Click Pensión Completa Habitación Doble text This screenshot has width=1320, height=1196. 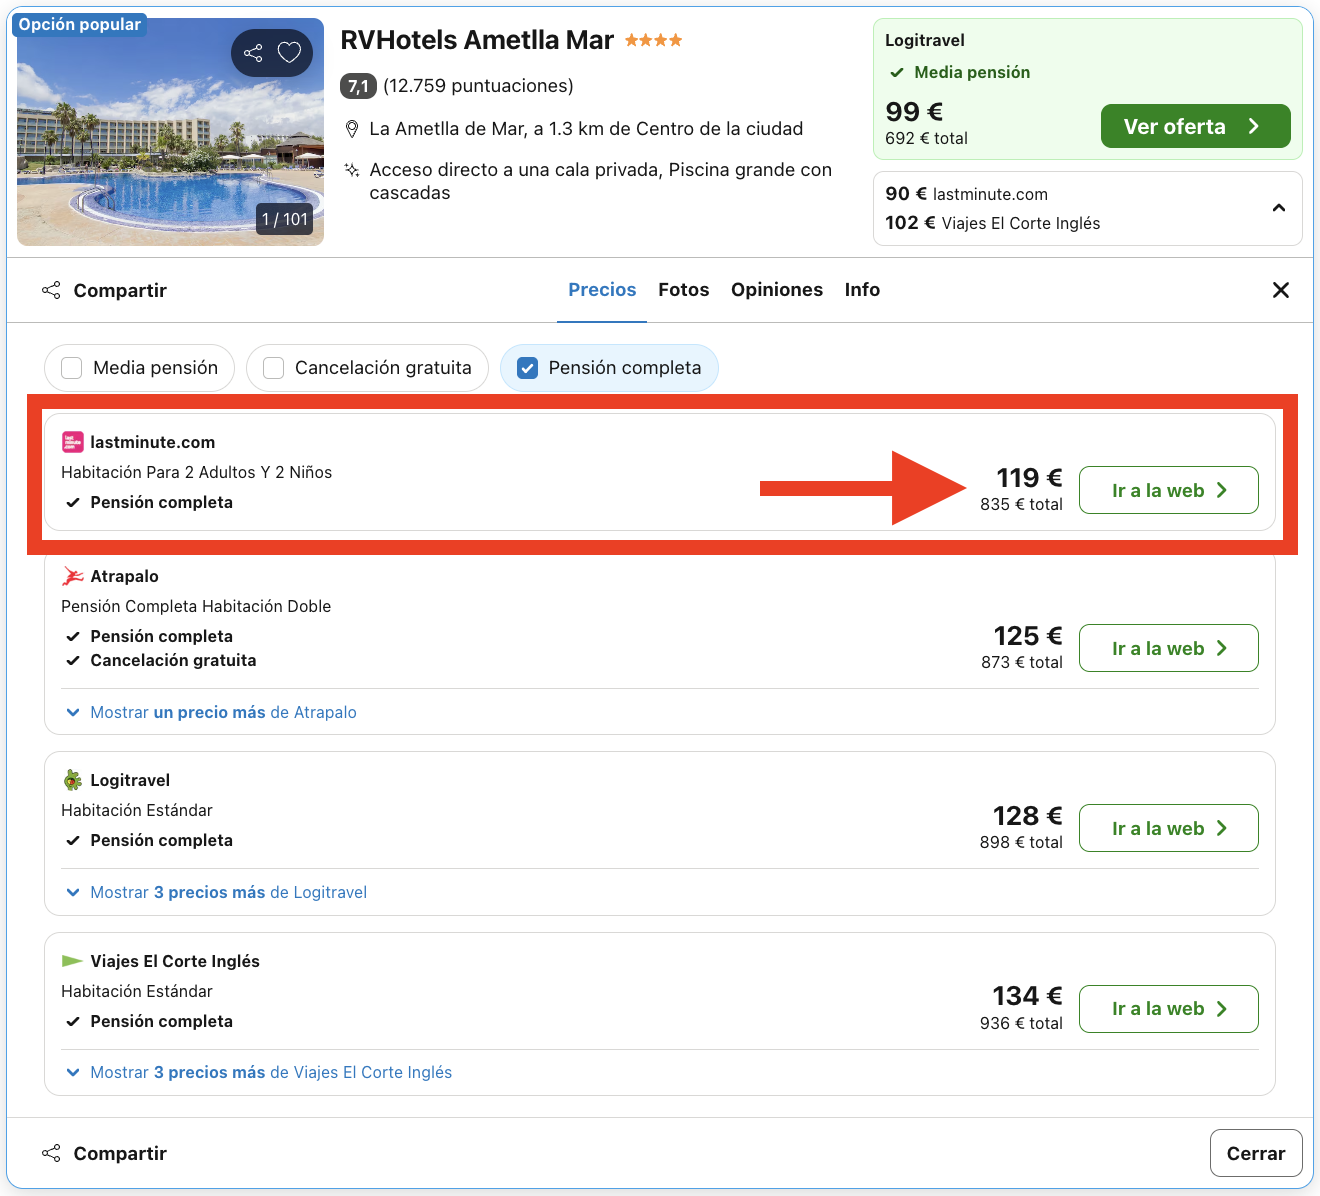pos(196,606)
